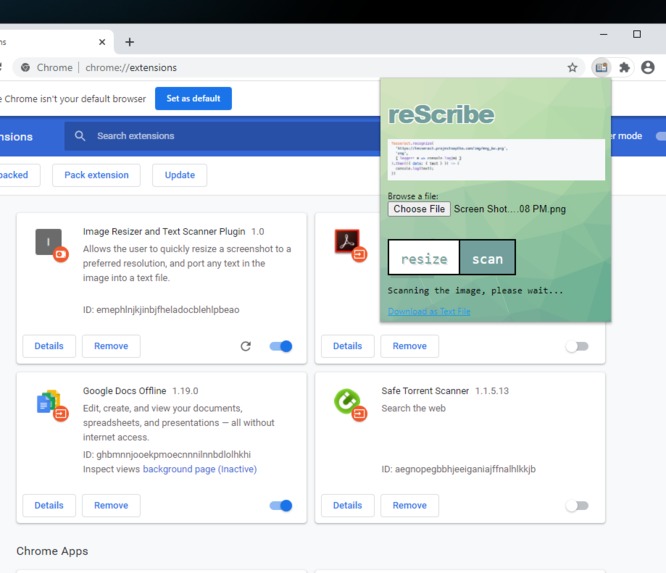Viewport: 666px width, 573px height.
Task: Remove the Image Resizer plugin
Action: click(111, 346)
